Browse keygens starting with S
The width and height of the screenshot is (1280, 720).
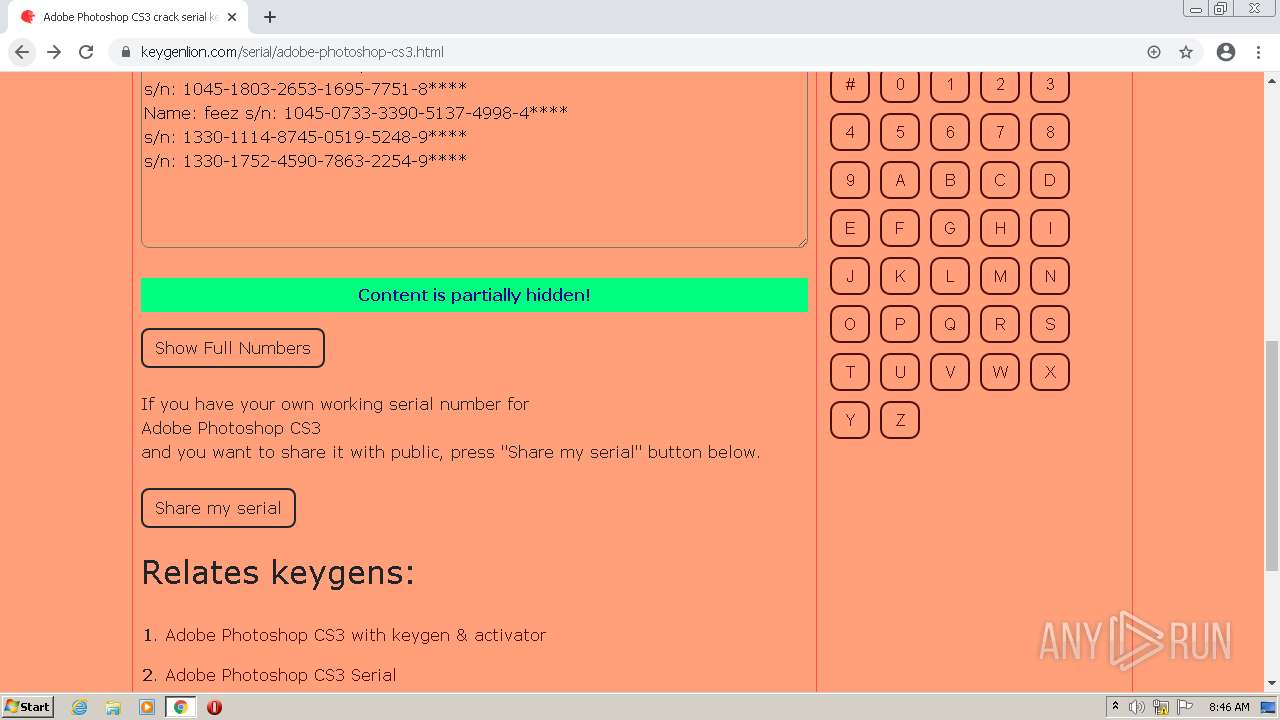click(1050, 324)
